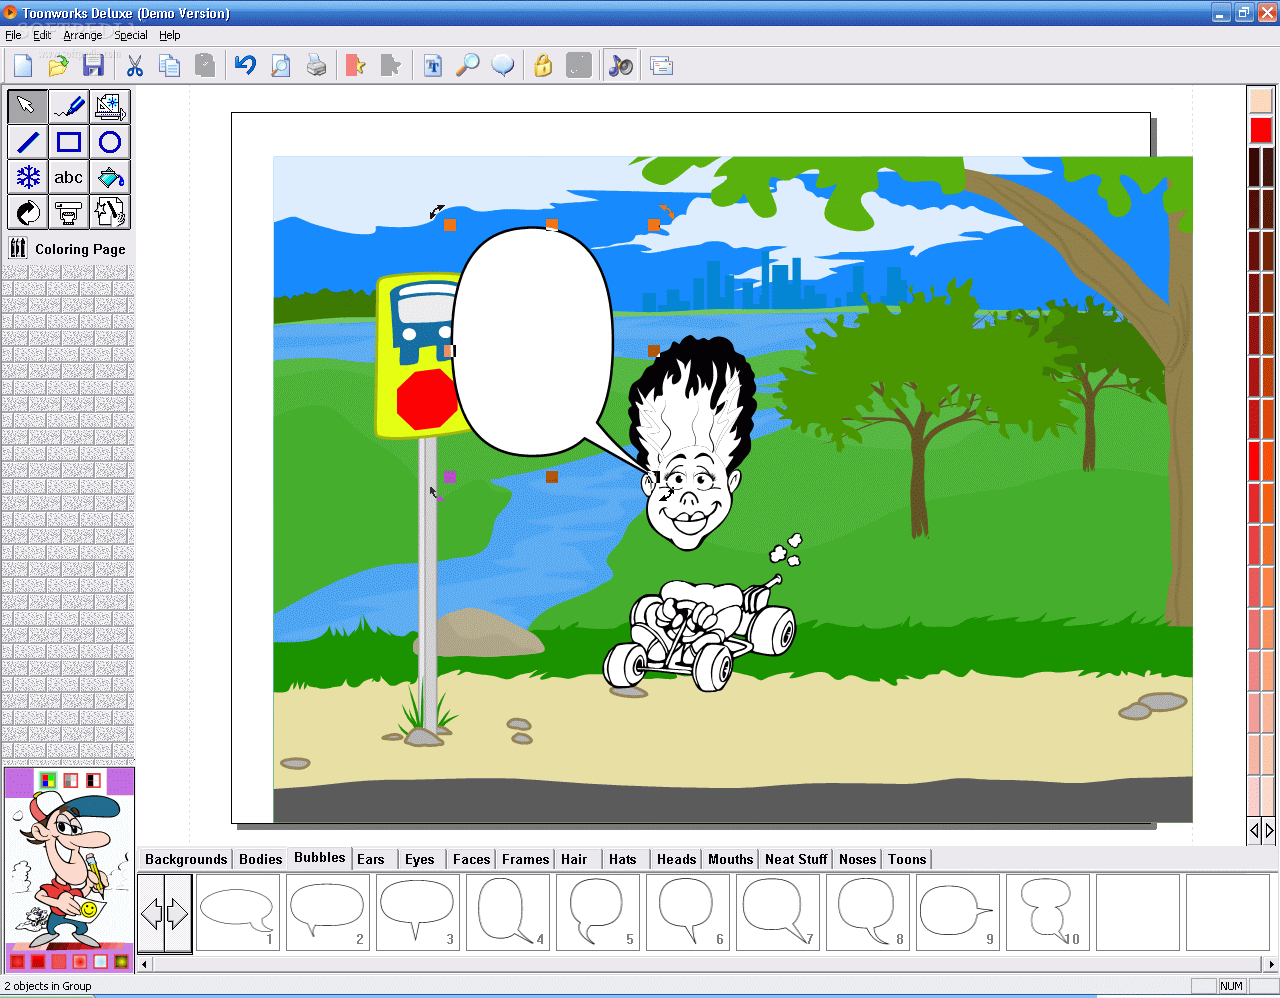Select the freehand pen drawing tool
1280x998 pixels.
[69, 106]
